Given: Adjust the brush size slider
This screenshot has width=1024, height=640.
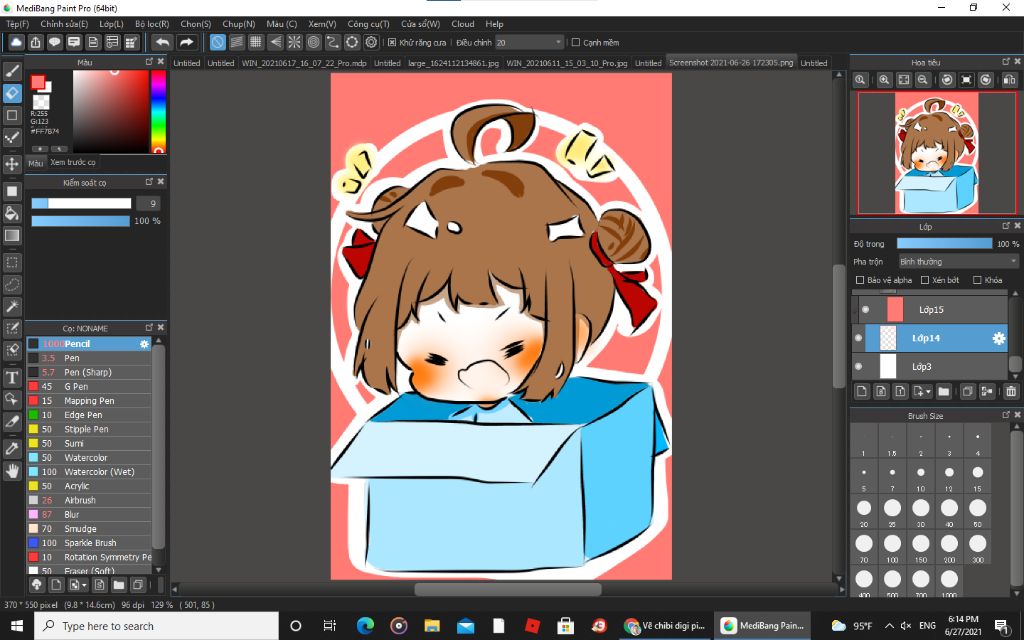Looking at the screenshot, I should pyautogui.click(x=81, y=204).
